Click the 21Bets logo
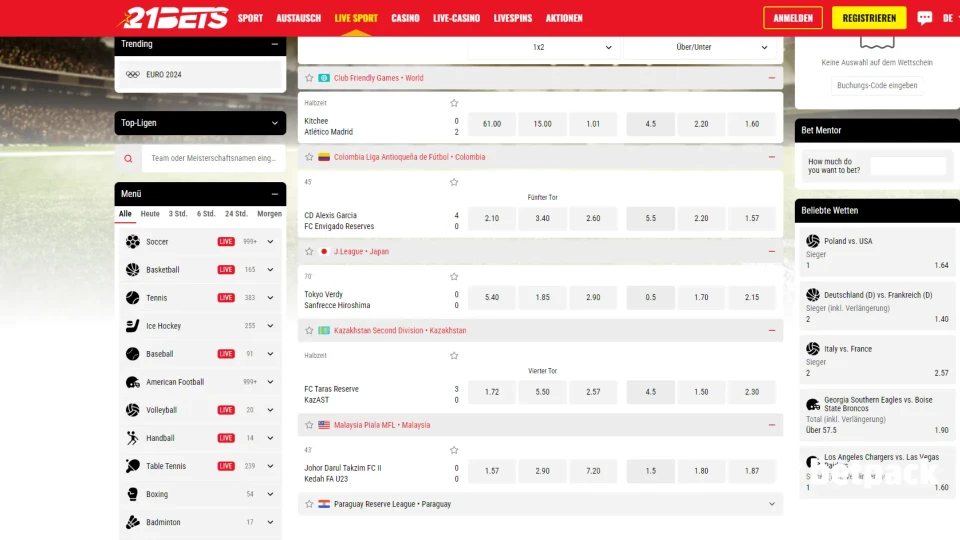 pos(173,18)
